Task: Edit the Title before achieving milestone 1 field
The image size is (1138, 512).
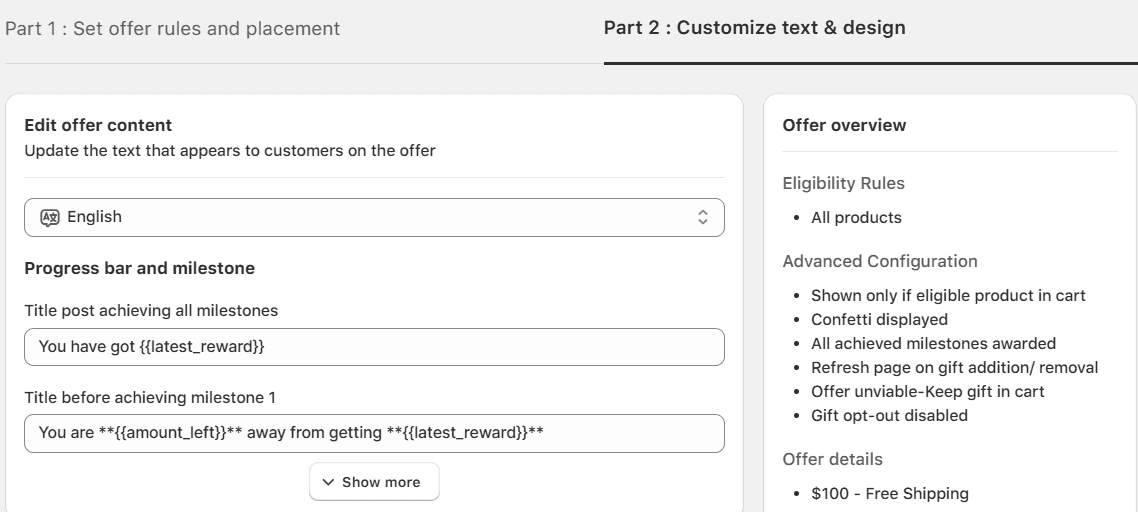Action: click(374, 434)
